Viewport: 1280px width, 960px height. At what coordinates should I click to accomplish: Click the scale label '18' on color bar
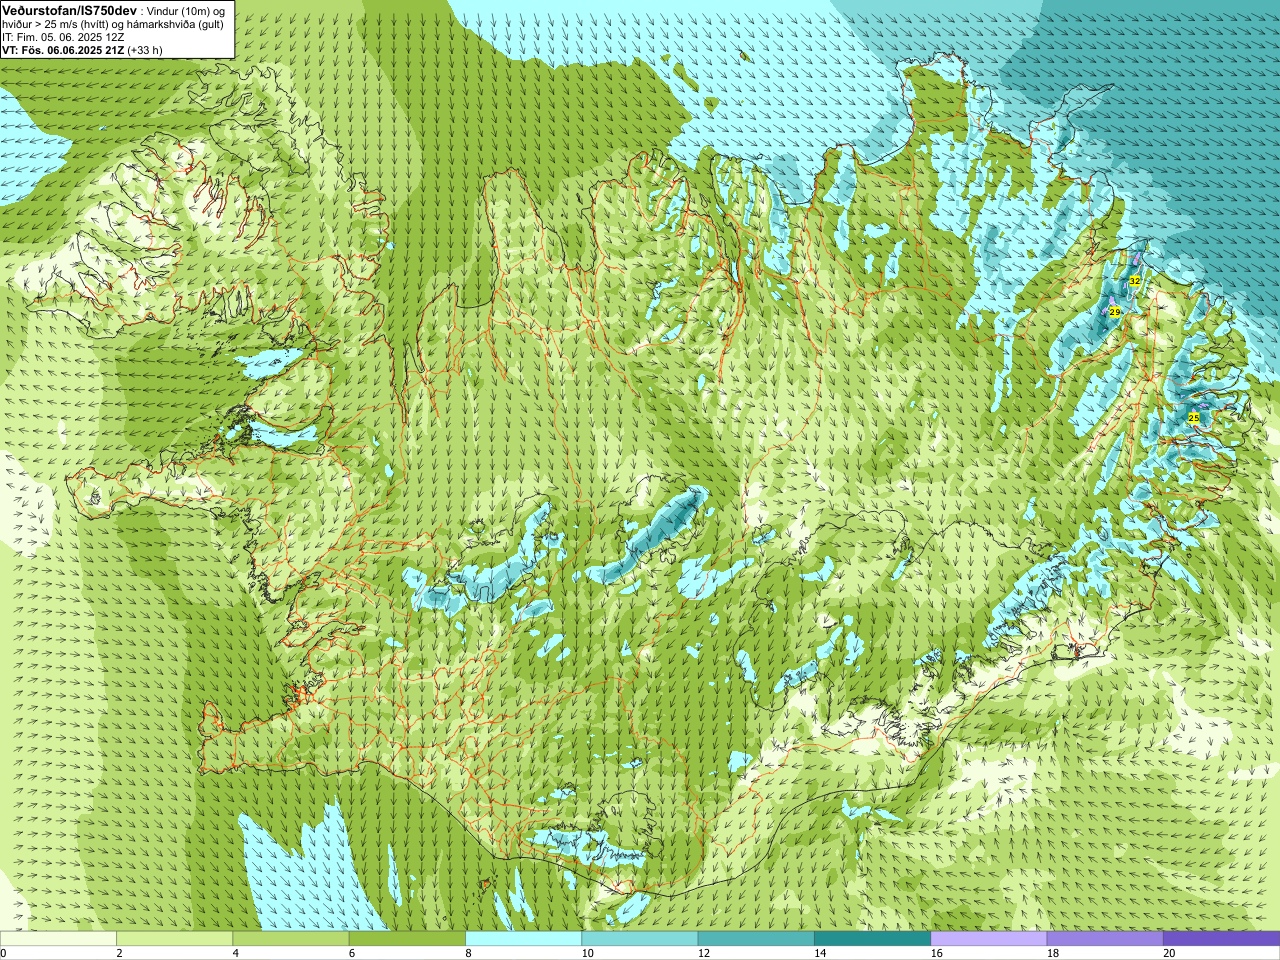[1053, 953]
